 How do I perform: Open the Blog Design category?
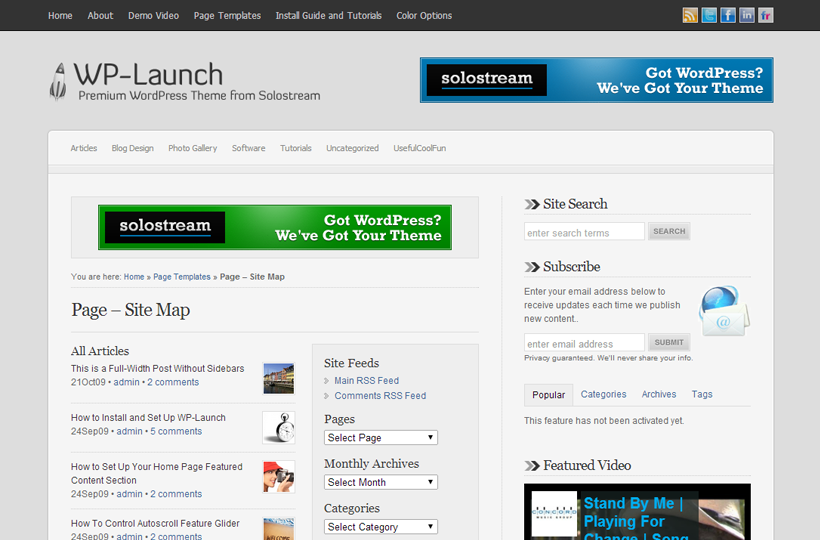pyautogui.click(x=132, y=148)
